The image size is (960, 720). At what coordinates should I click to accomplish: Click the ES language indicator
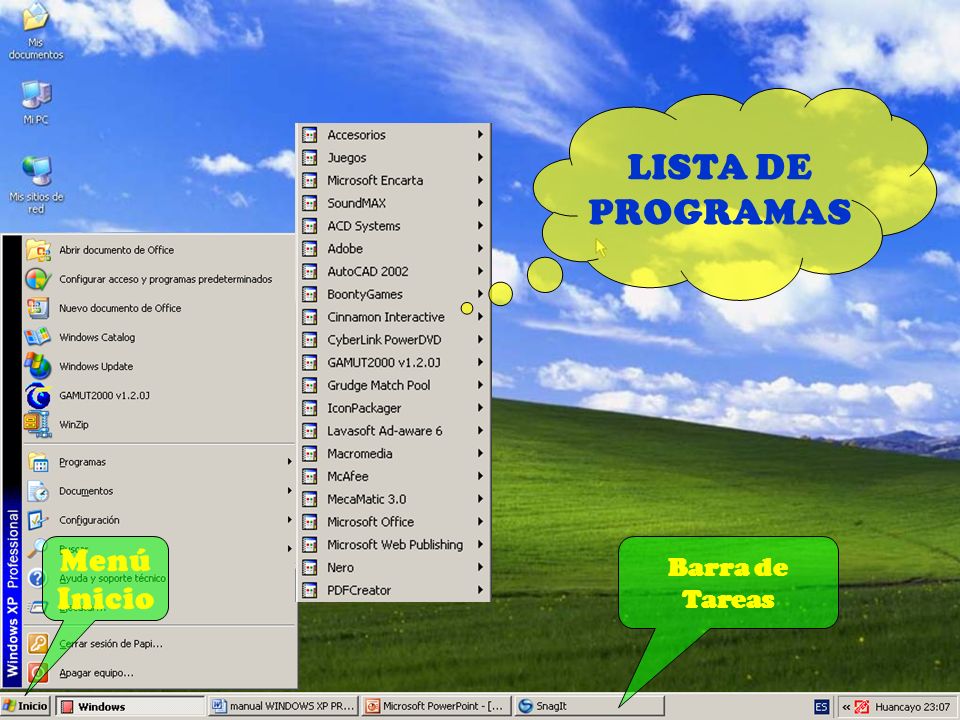[x=821, y=707]
